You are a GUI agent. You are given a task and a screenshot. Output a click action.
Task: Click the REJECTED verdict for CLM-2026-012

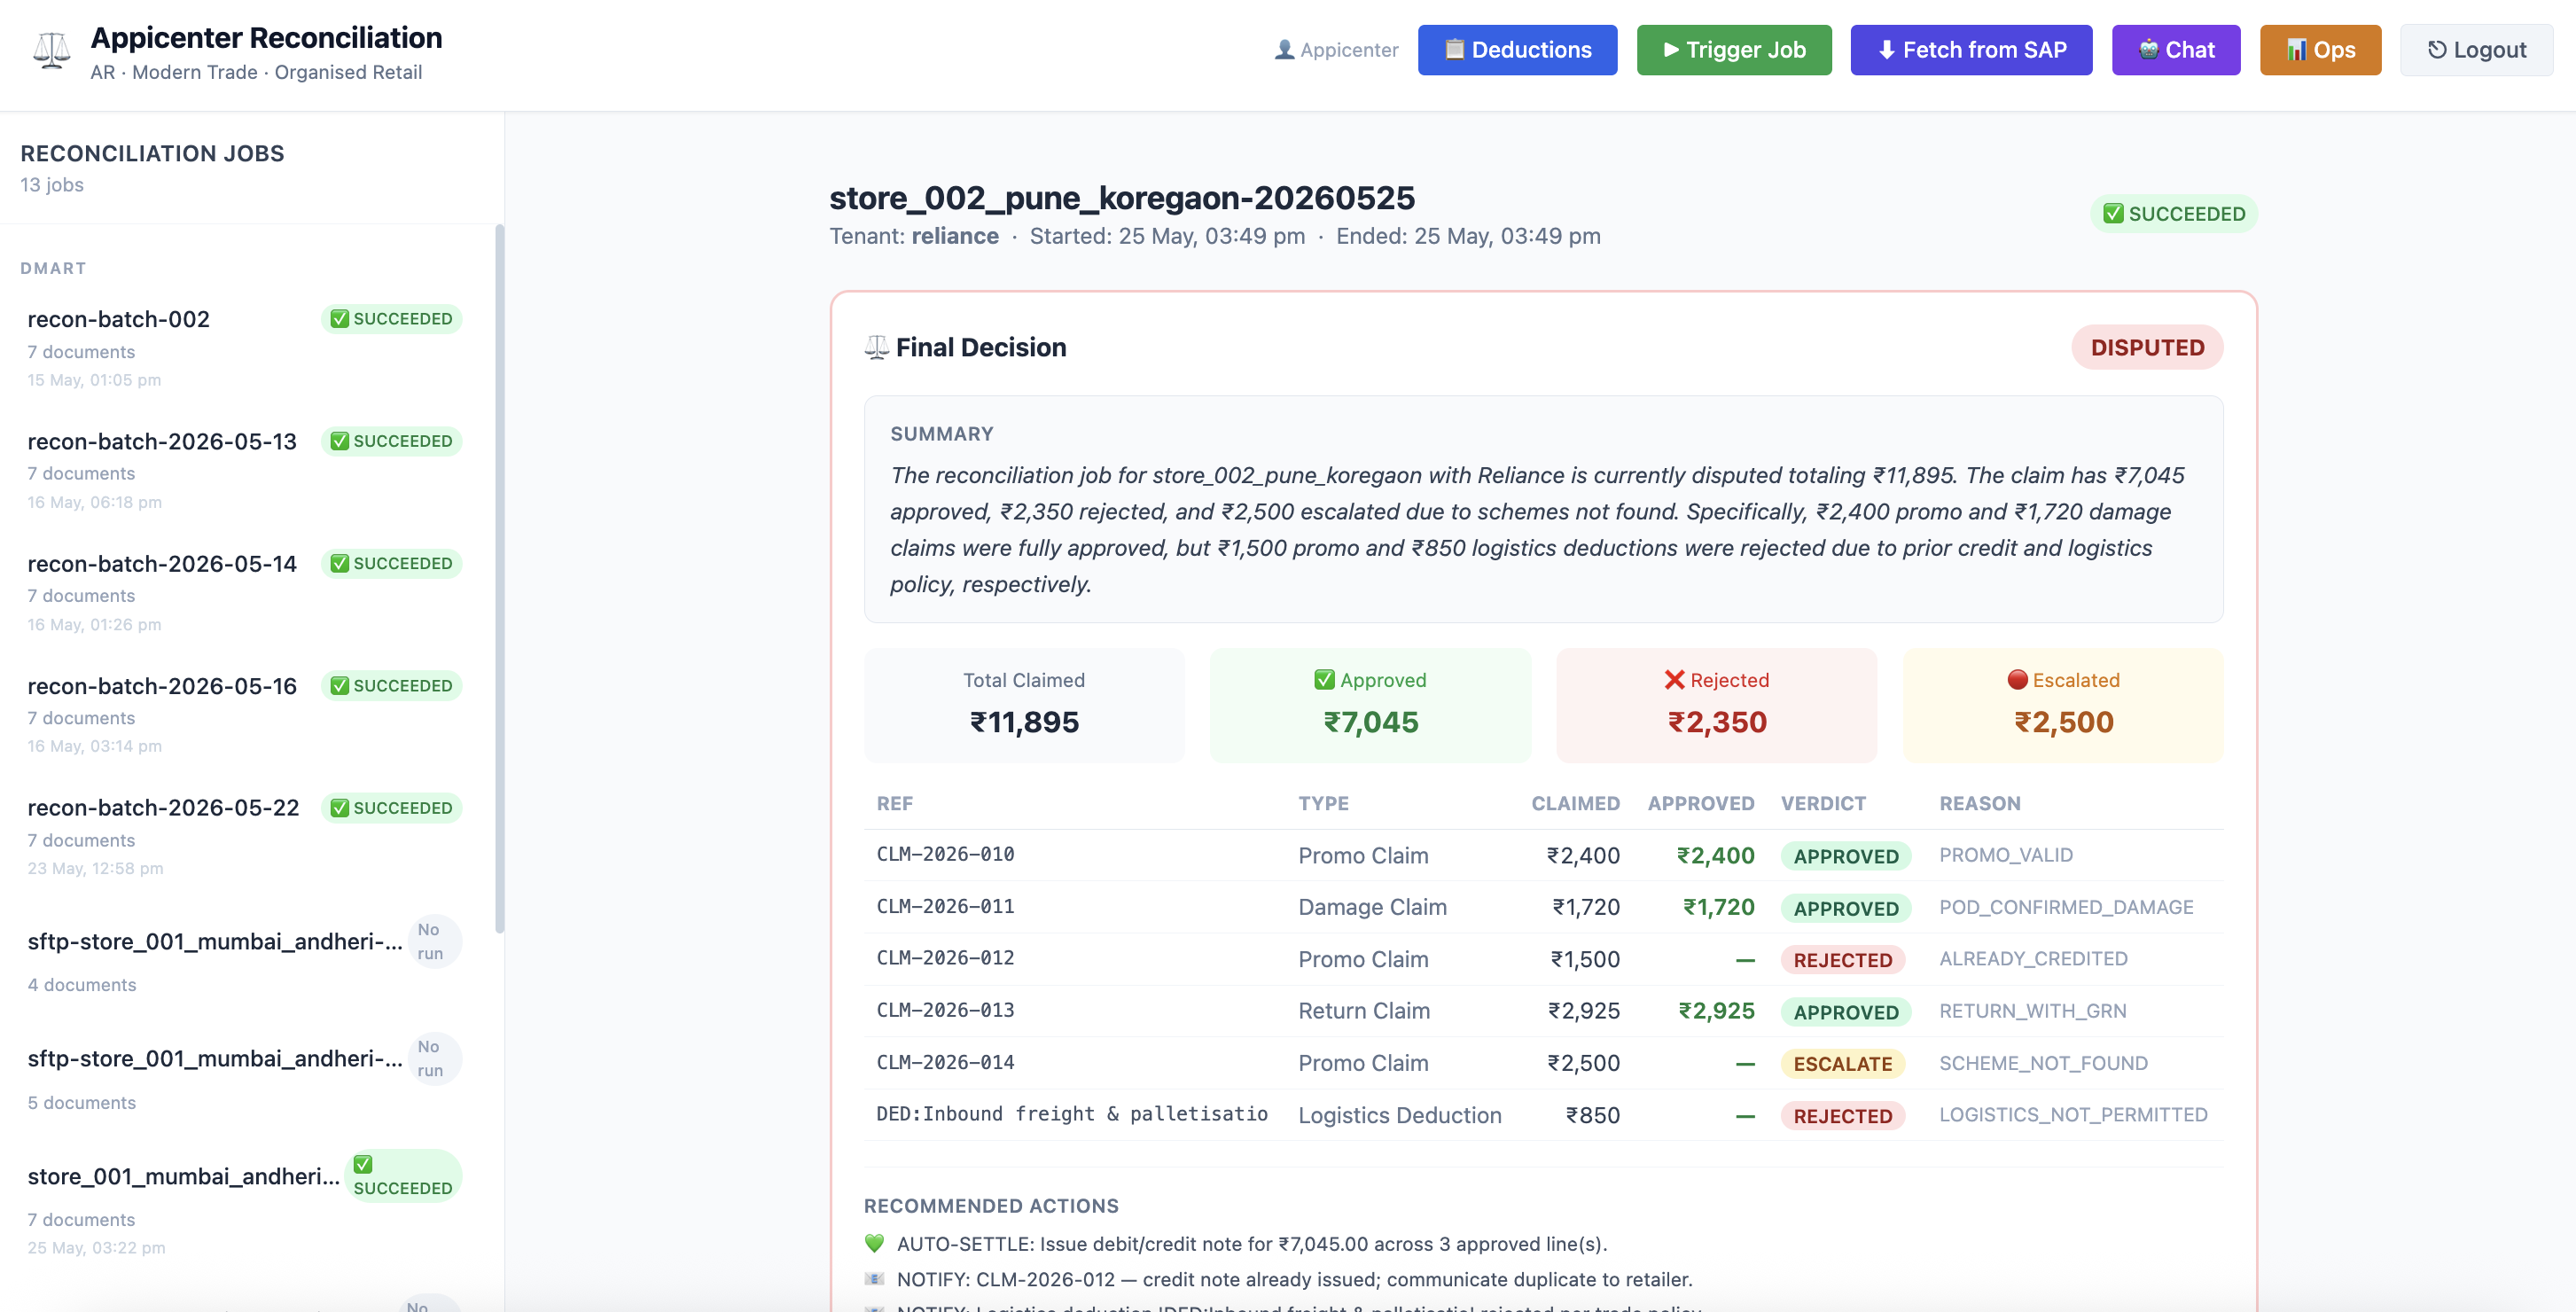pyautogui.click(x=1842, y=960)
